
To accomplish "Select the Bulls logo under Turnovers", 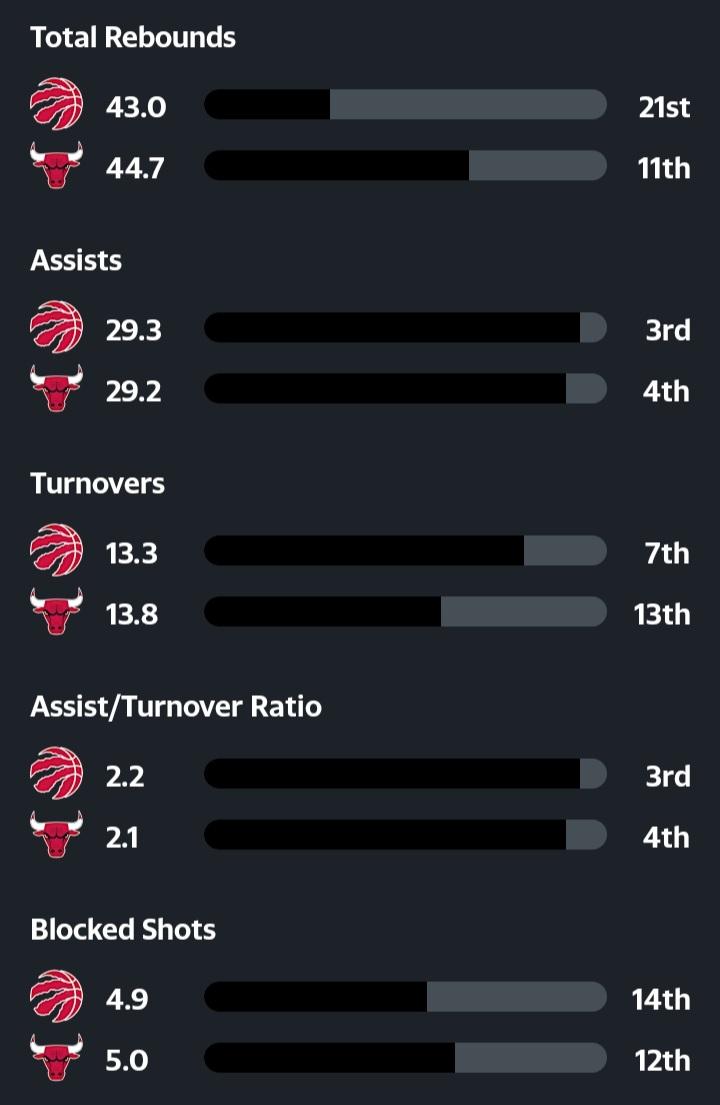I will (56, 612).
